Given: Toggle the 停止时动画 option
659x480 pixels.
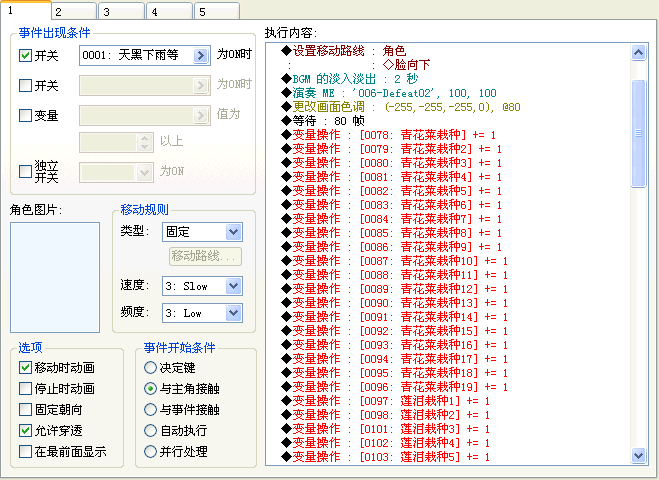Looking at the screenshot, I should 25,388.
